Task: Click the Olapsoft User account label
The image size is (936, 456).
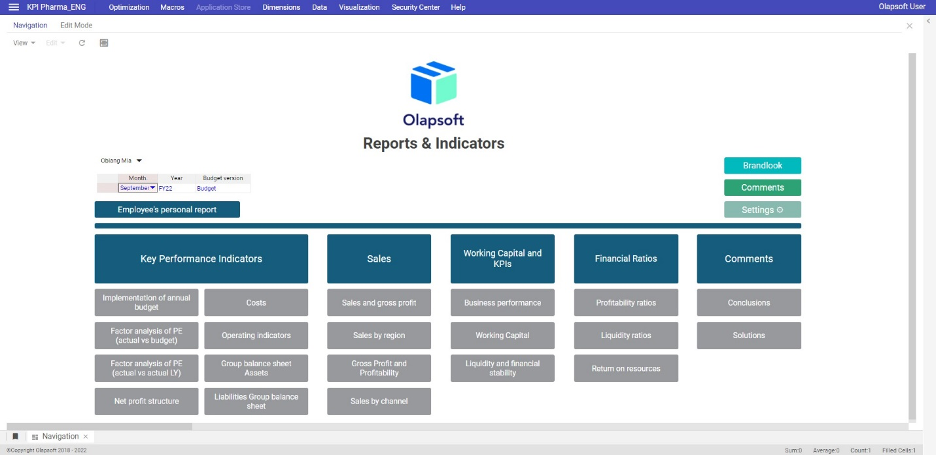Action: coord(902,7)
